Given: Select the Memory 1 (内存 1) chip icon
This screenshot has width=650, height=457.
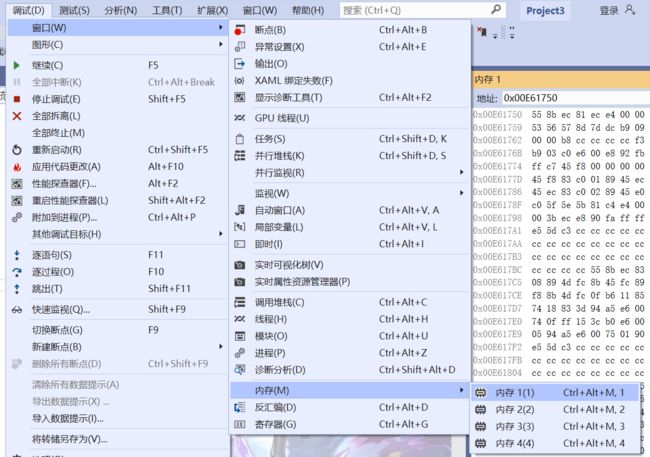Looking at the screenshot, I should 480,393.
